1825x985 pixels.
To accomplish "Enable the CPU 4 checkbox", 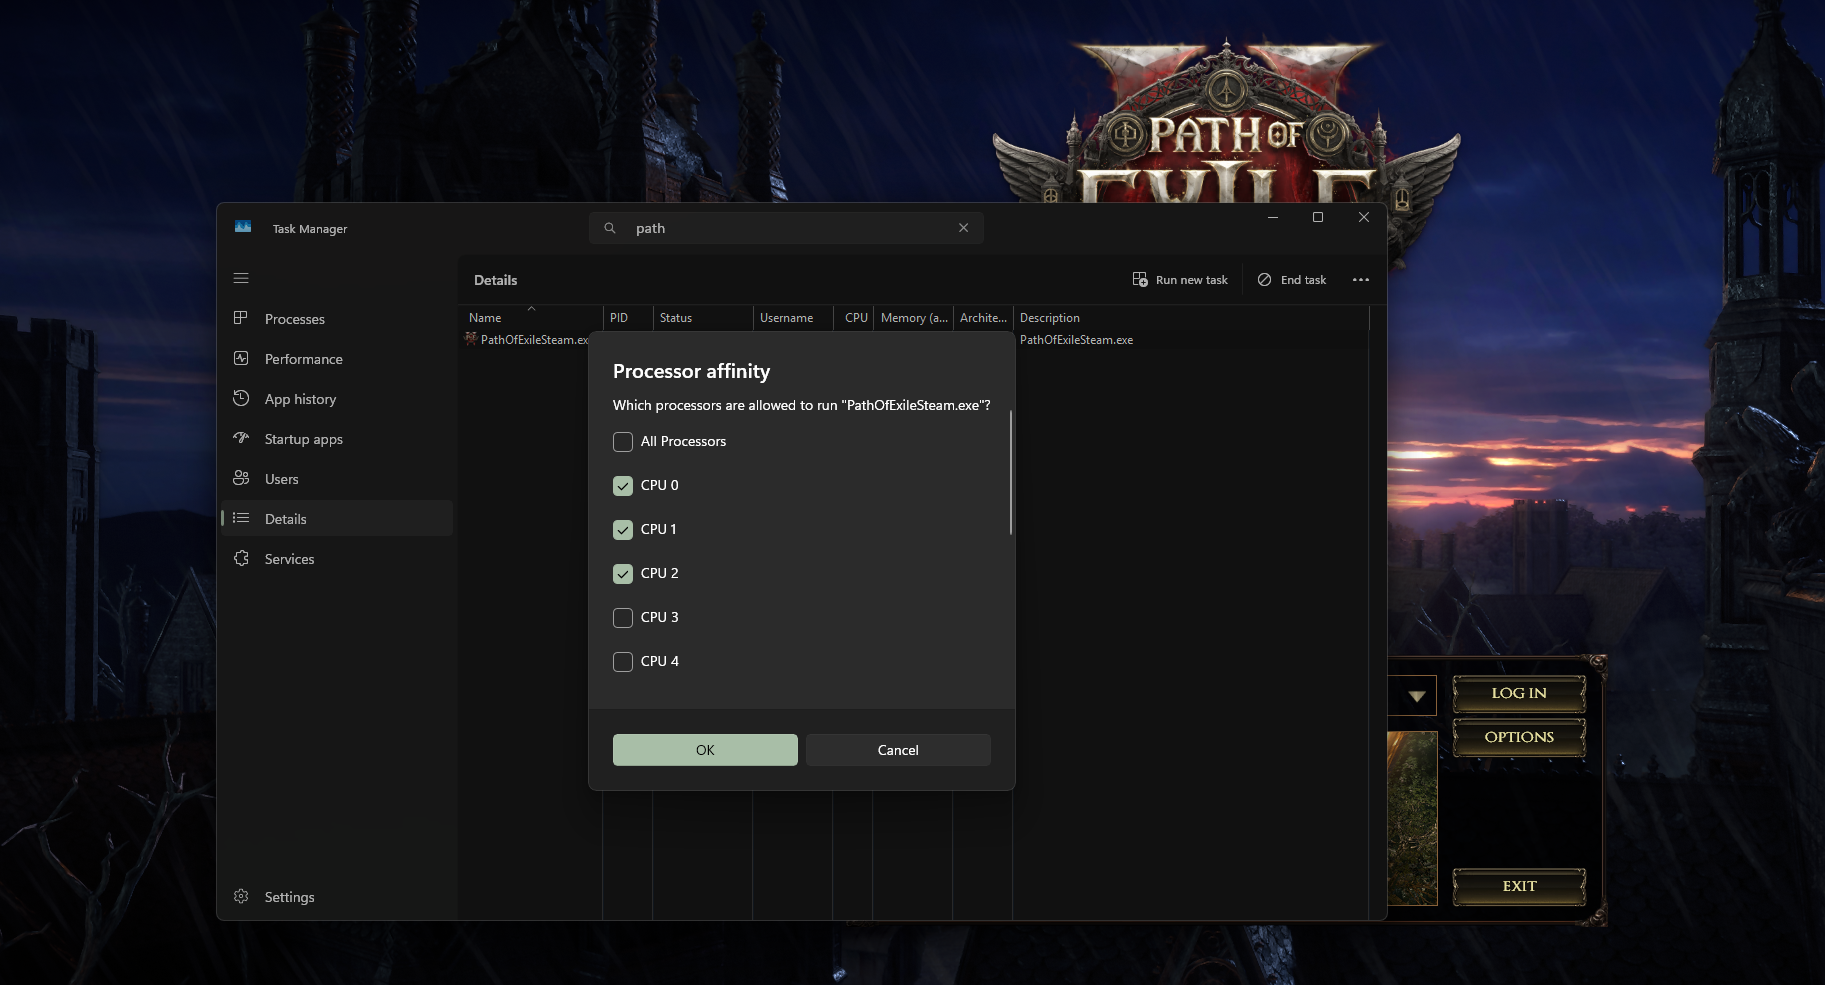I will [623, 662].
